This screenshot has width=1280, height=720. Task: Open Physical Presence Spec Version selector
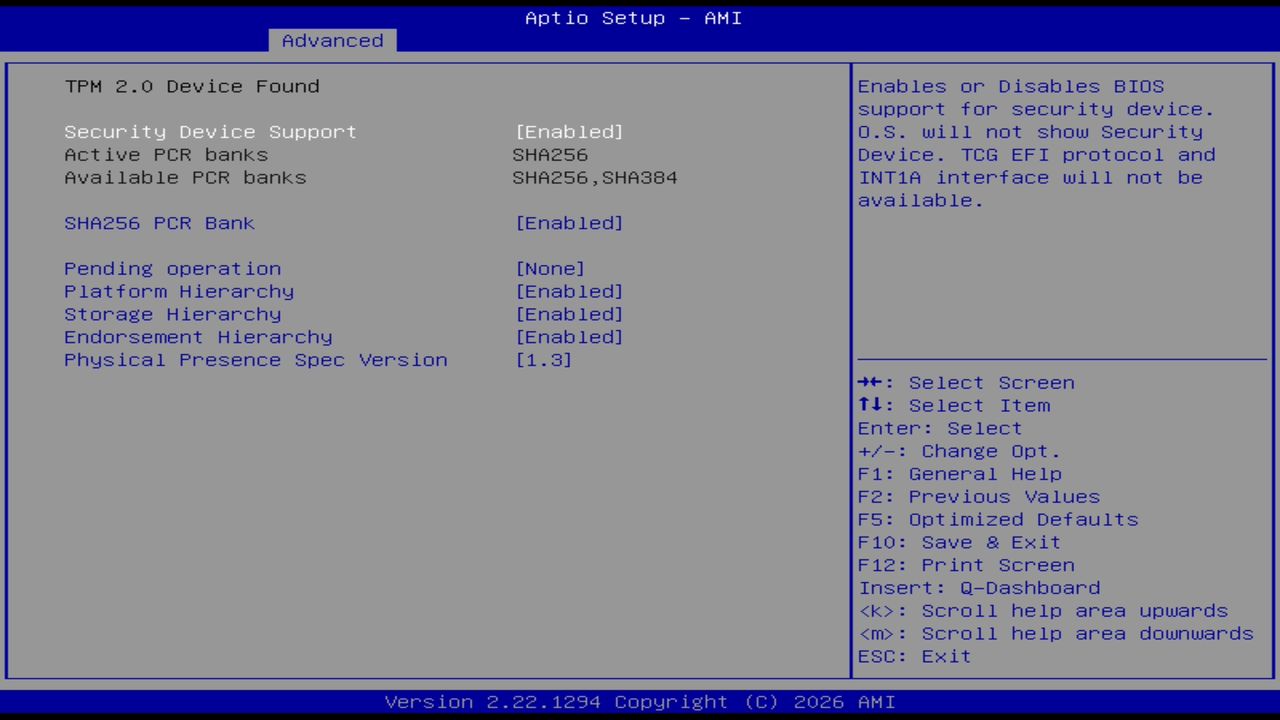(x=255, y=359)
